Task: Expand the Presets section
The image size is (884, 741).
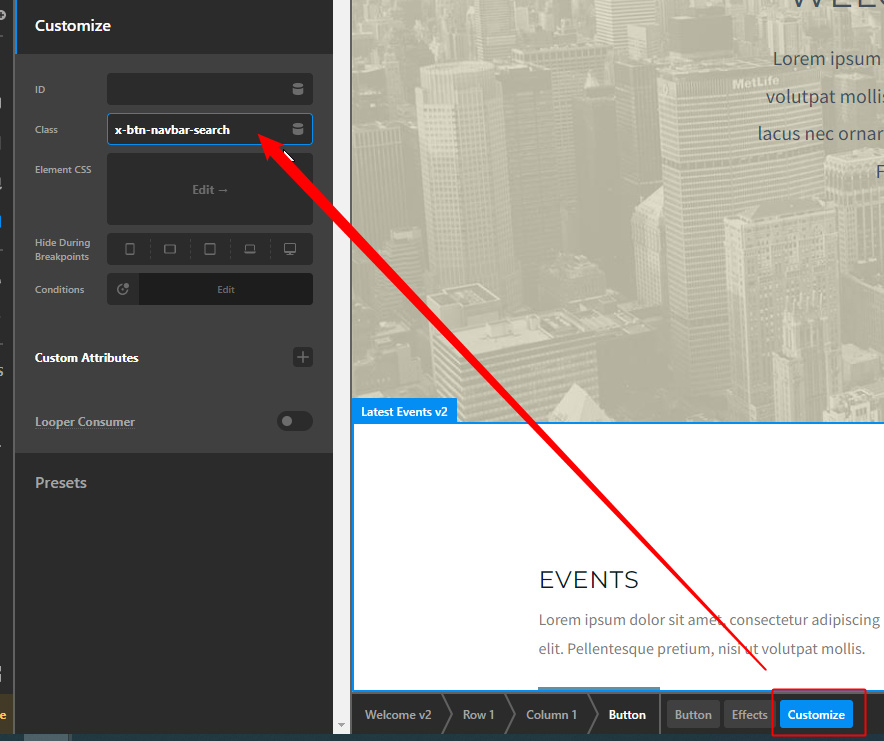Action: click(x=61, y=482)
